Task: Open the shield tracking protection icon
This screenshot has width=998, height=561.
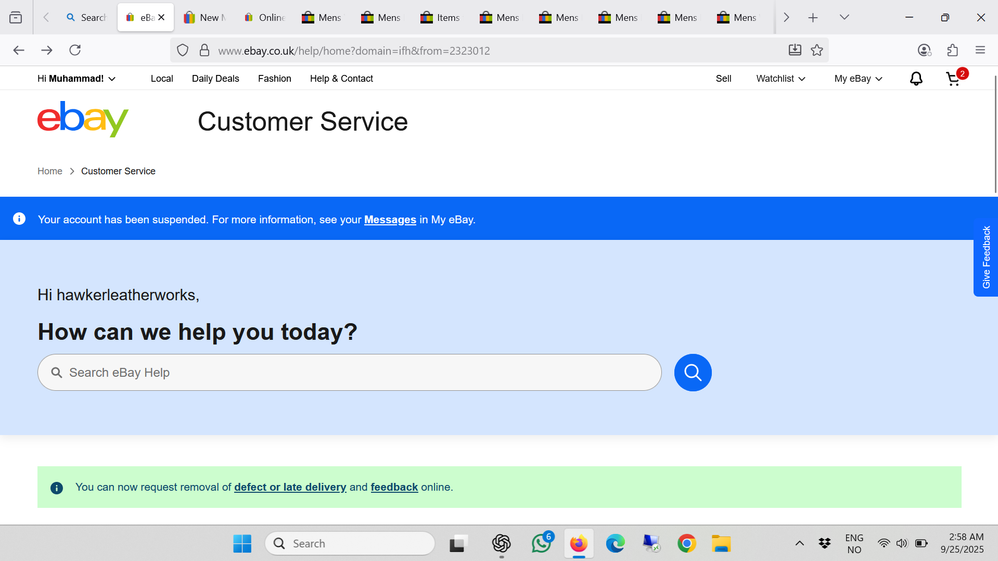Action: click(183, 50)
